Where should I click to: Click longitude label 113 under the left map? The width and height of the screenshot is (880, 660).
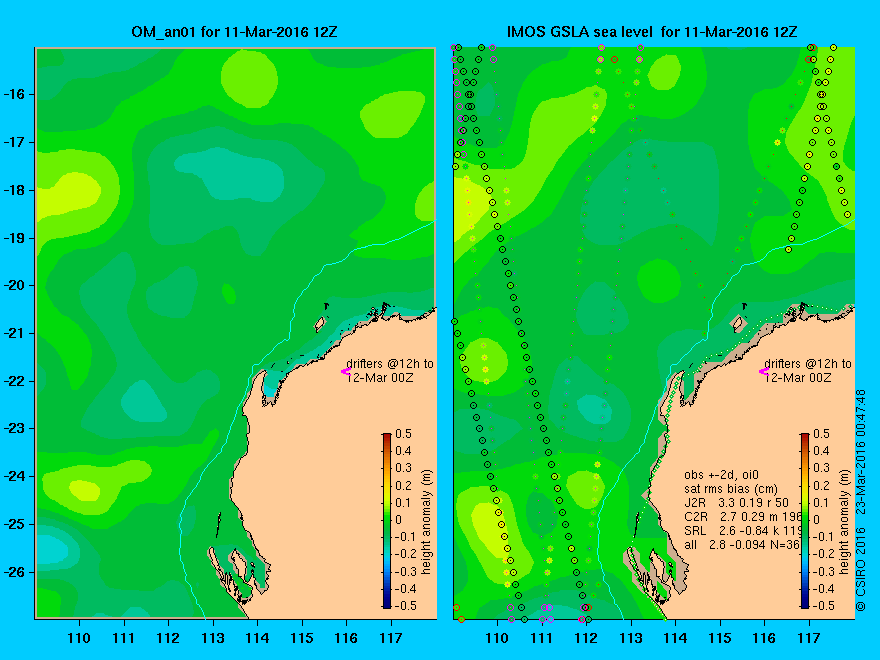click(x=213, y=638)
